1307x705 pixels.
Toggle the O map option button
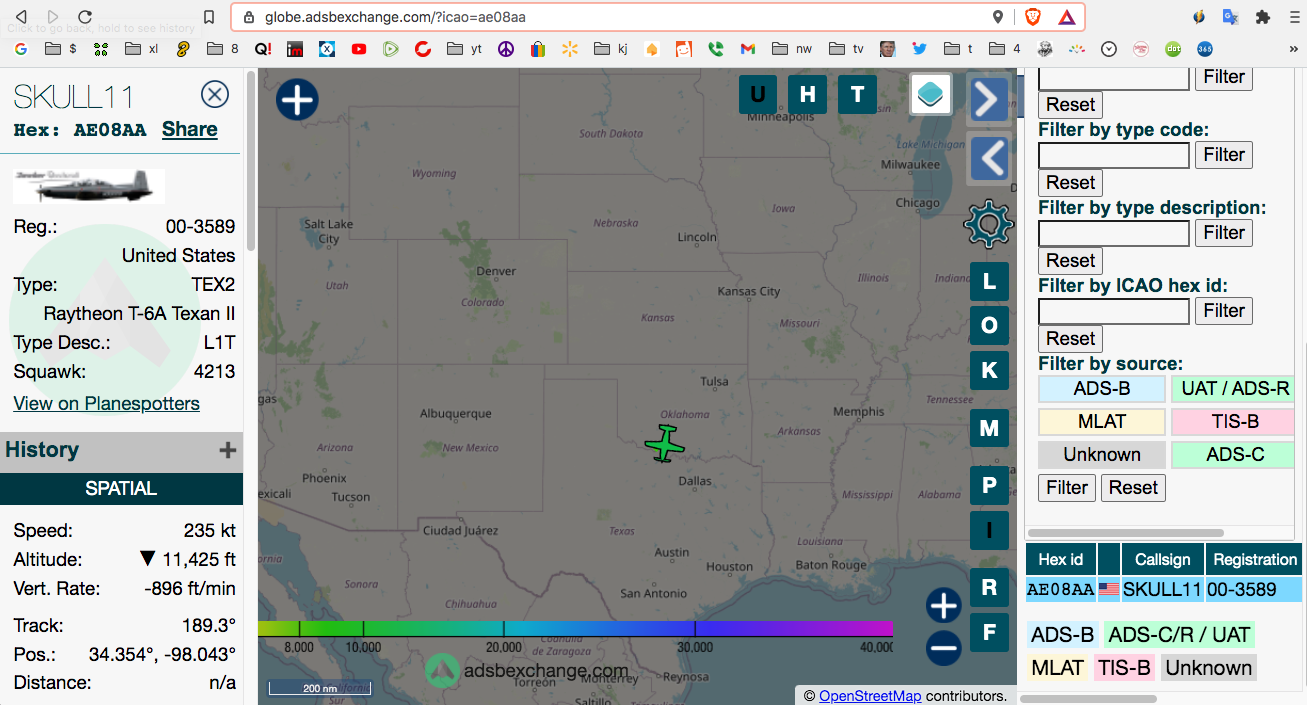pos(989,326)
